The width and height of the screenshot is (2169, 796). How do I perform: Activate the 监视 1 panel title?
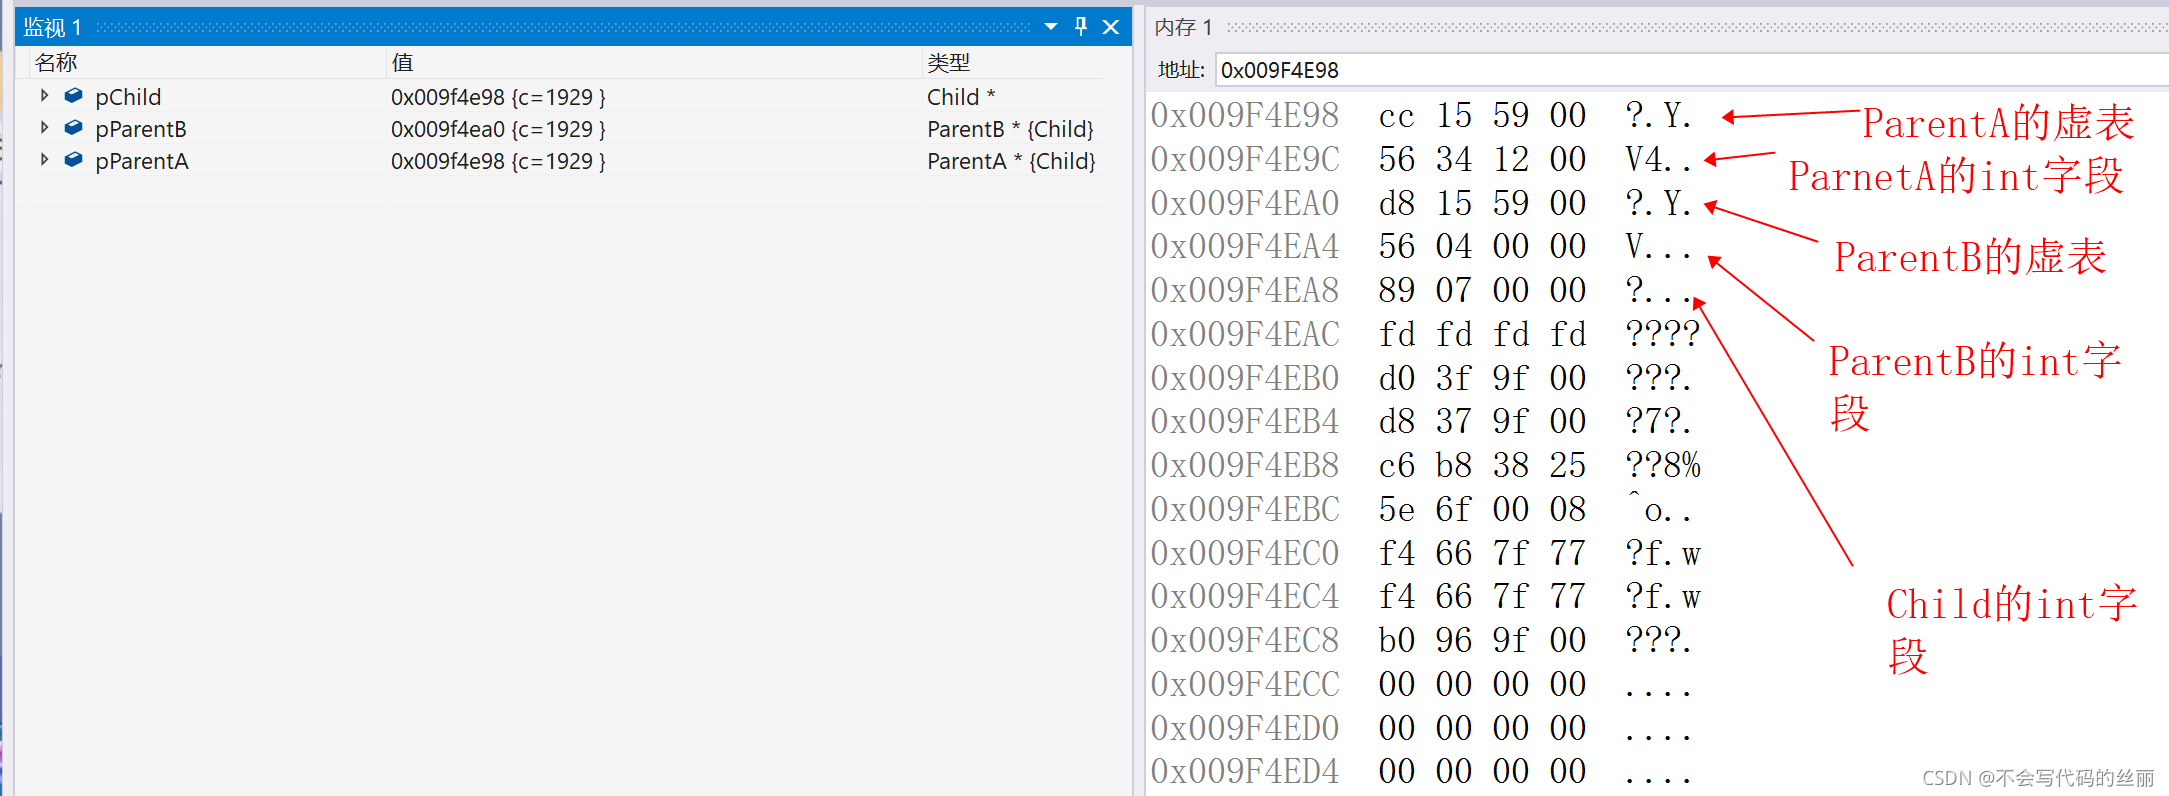(x=52, y=27)
